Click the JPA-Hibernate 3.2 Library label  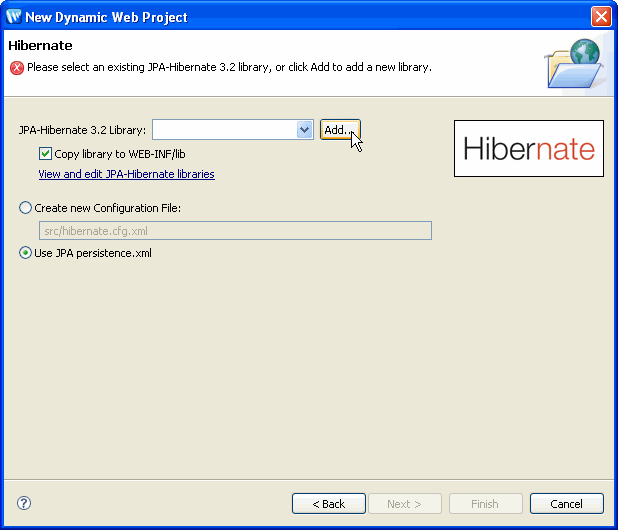click(82, 130)
